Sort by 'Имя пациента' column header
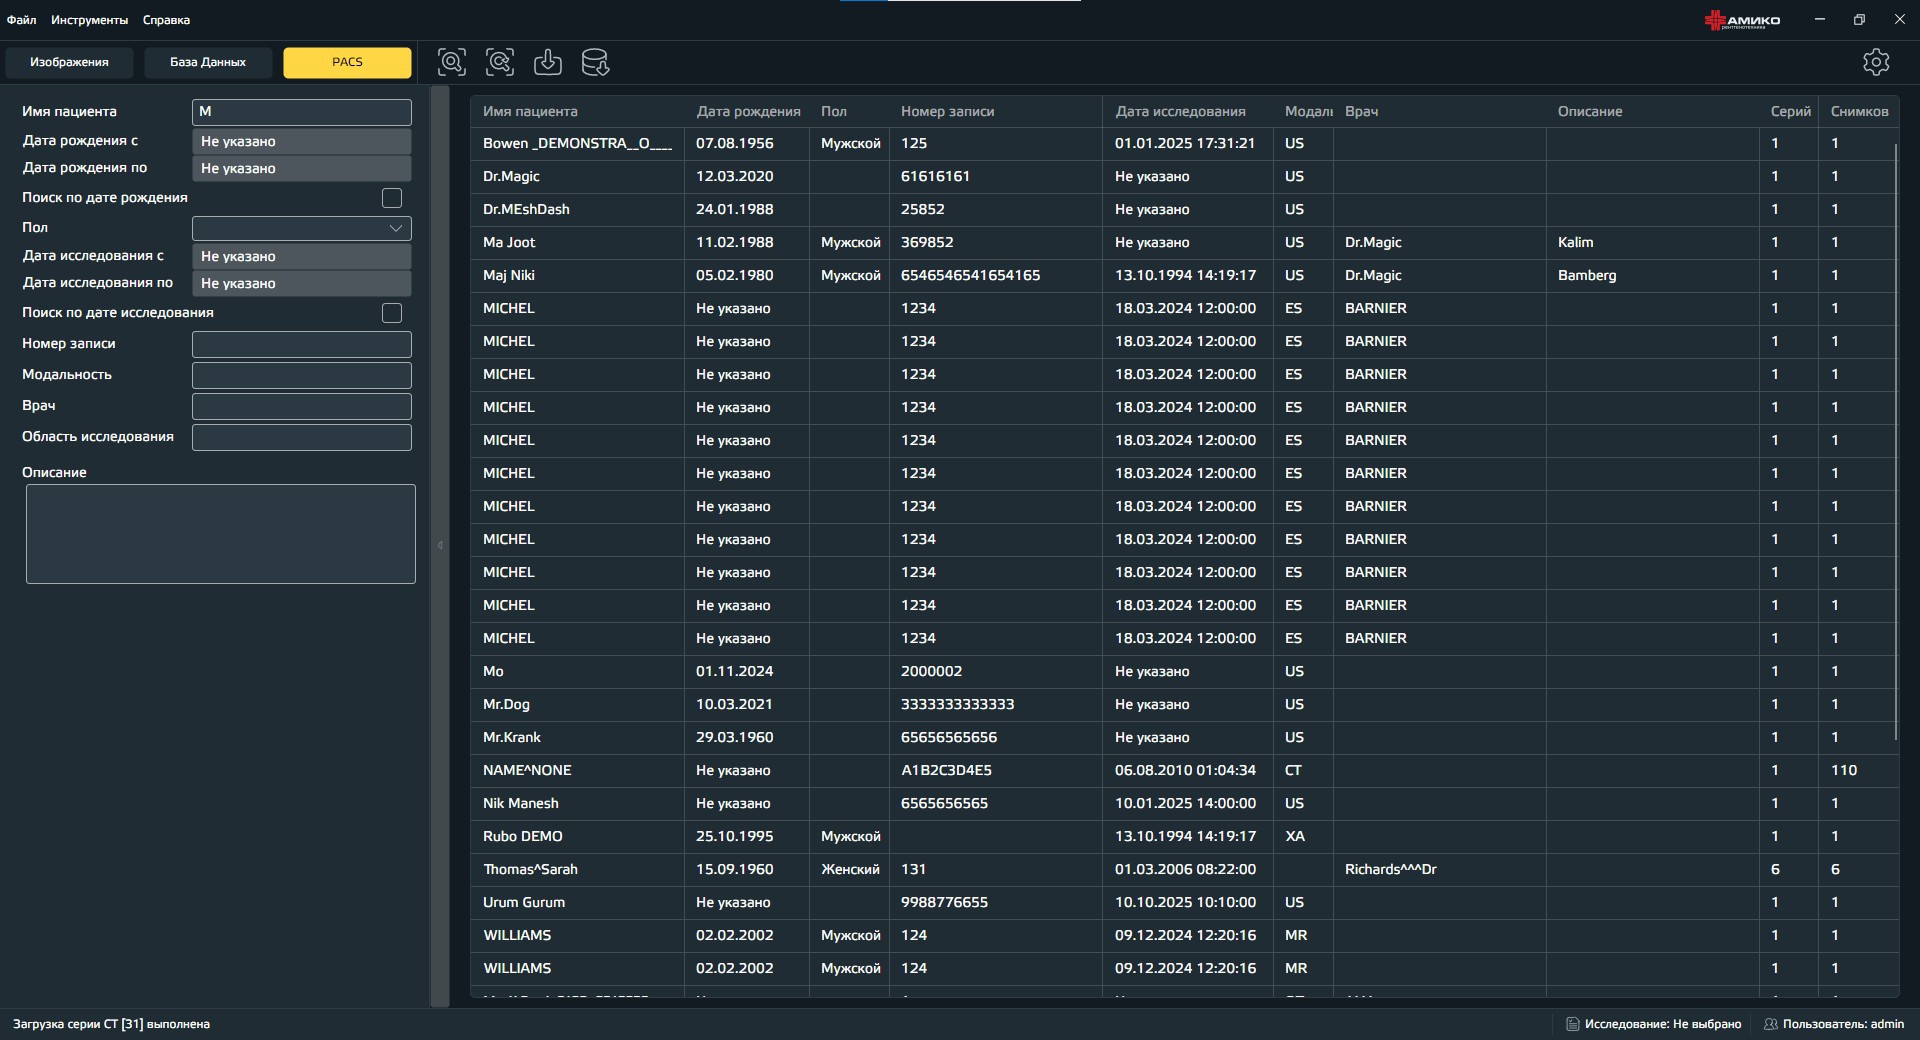1920x1040 pixels. (x=578, y=111)
